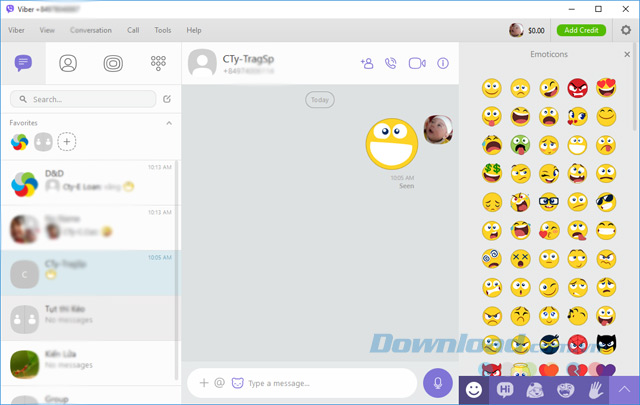
Task: Close the Emoticons panel
Action: tap(627, 54)
